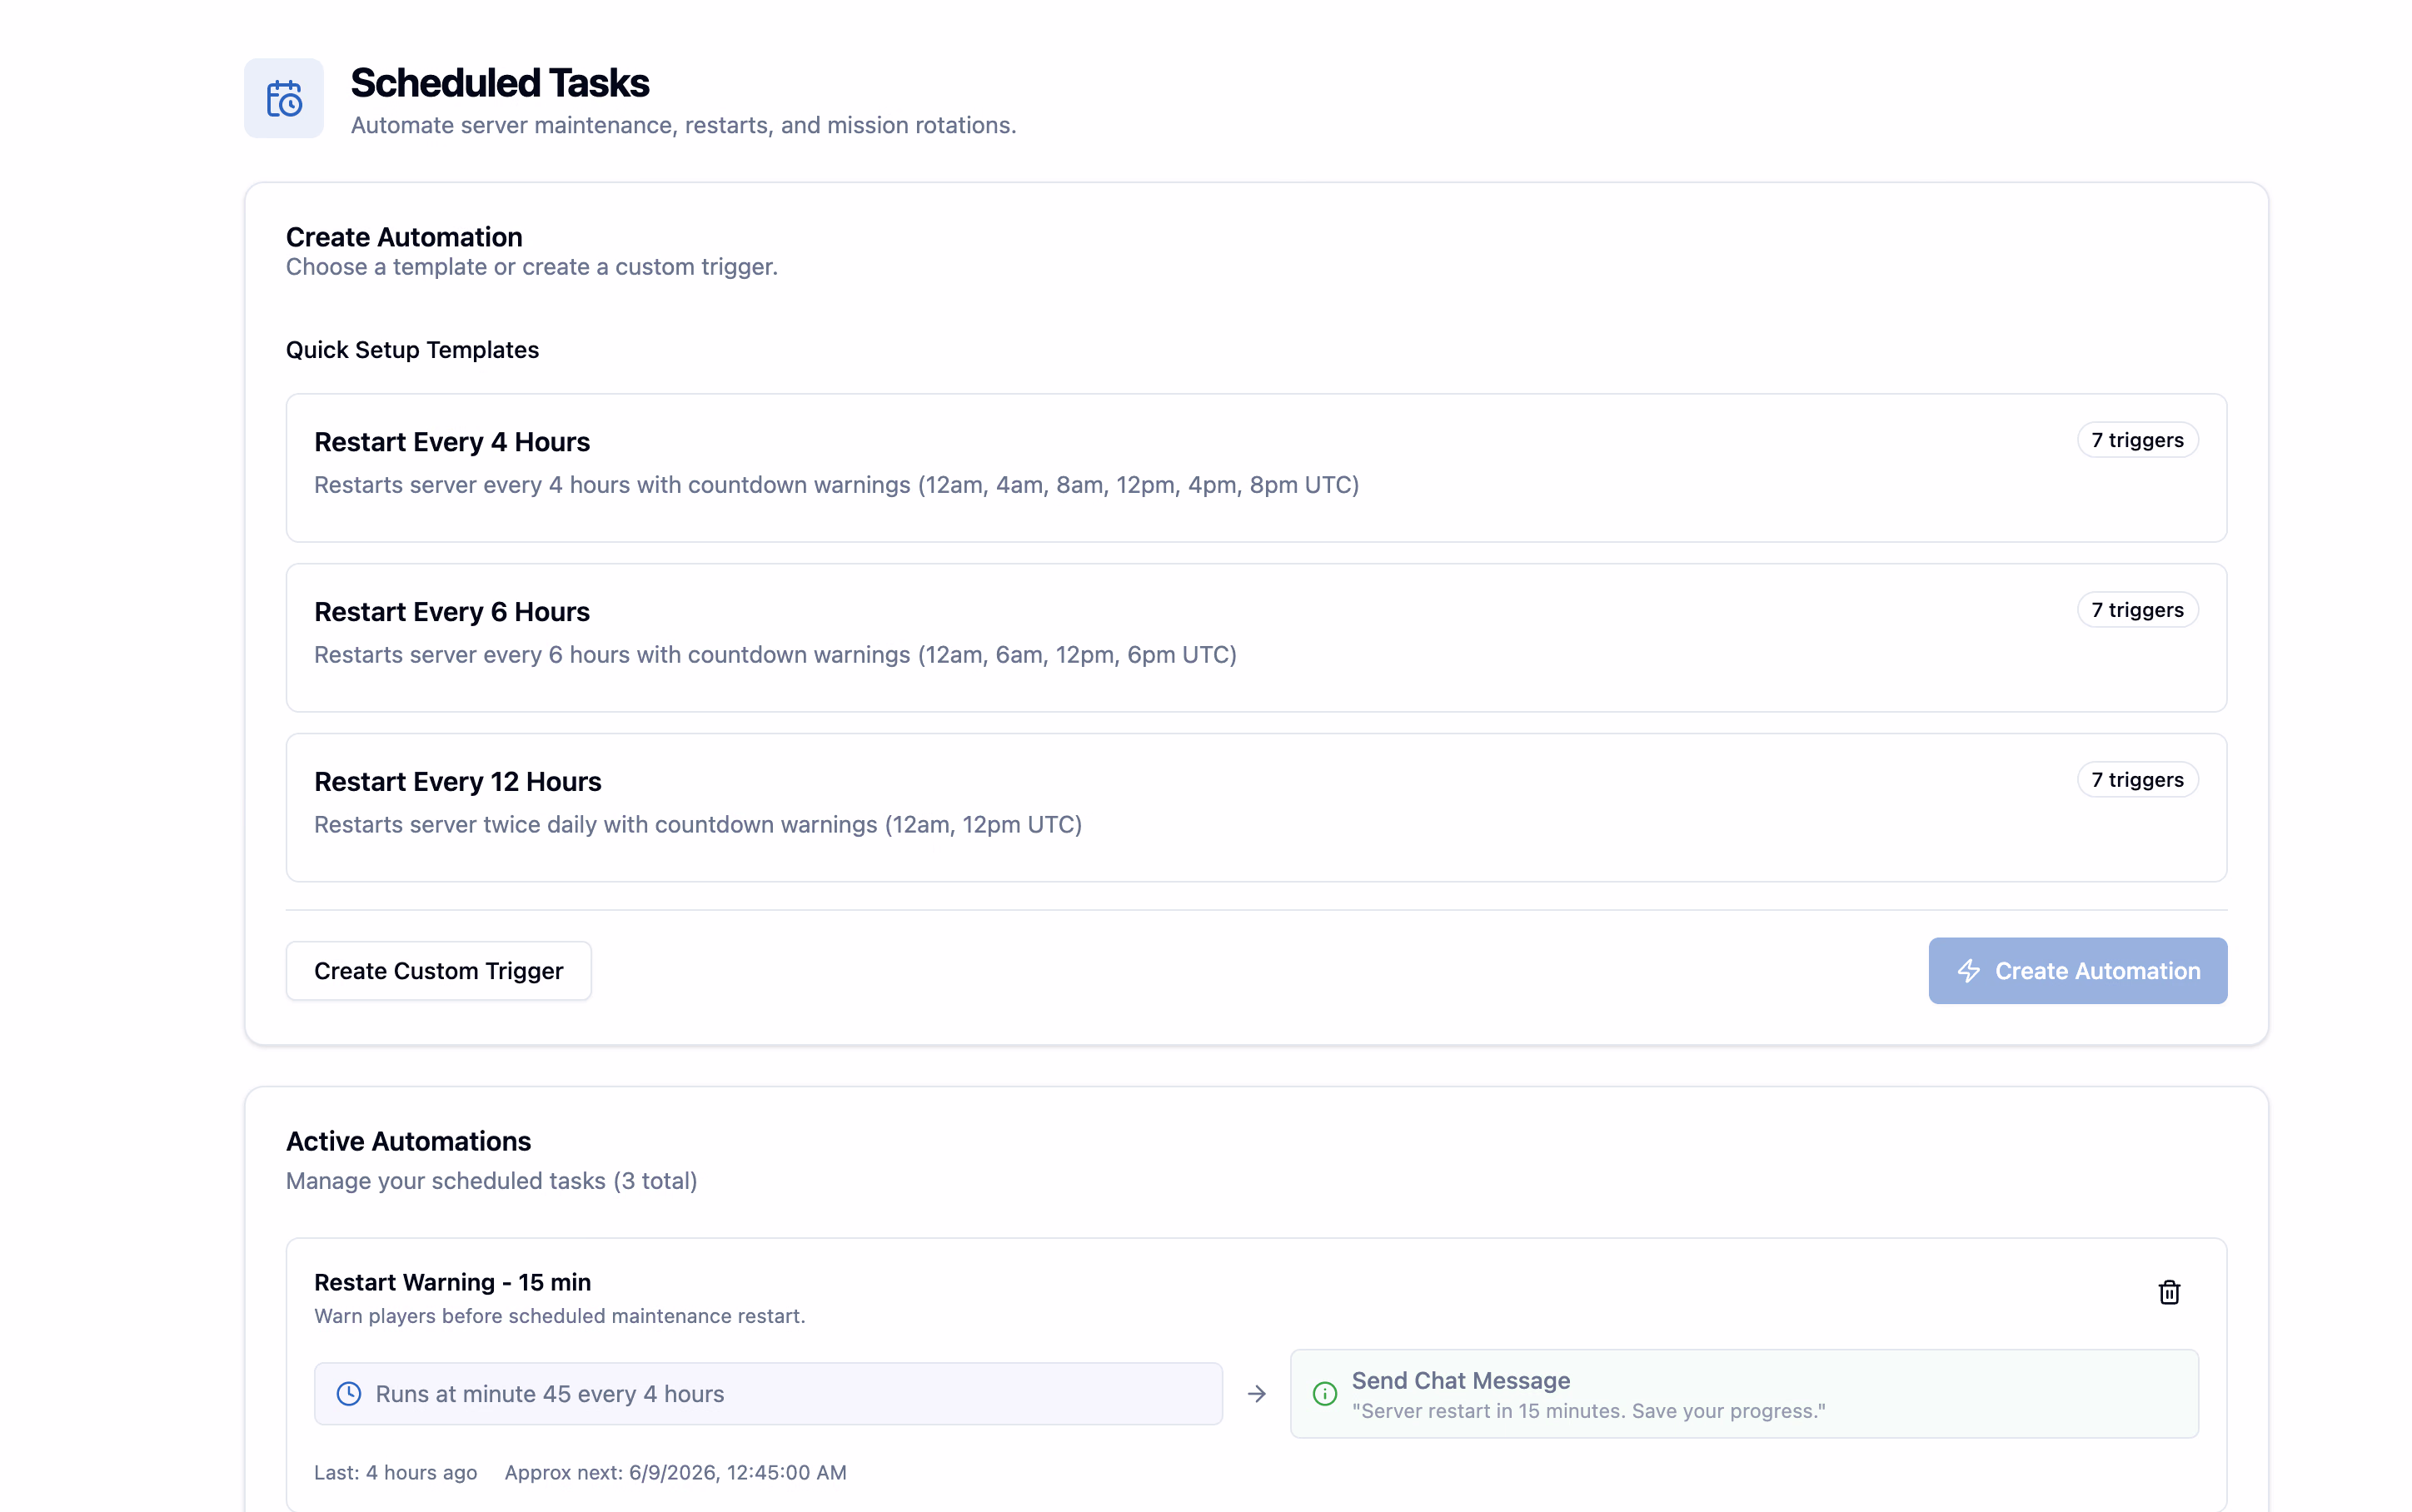Click 'Warn players before scheduled maintenance restart.' description
The image size is (2412, 1512).
click(559, 1316)
